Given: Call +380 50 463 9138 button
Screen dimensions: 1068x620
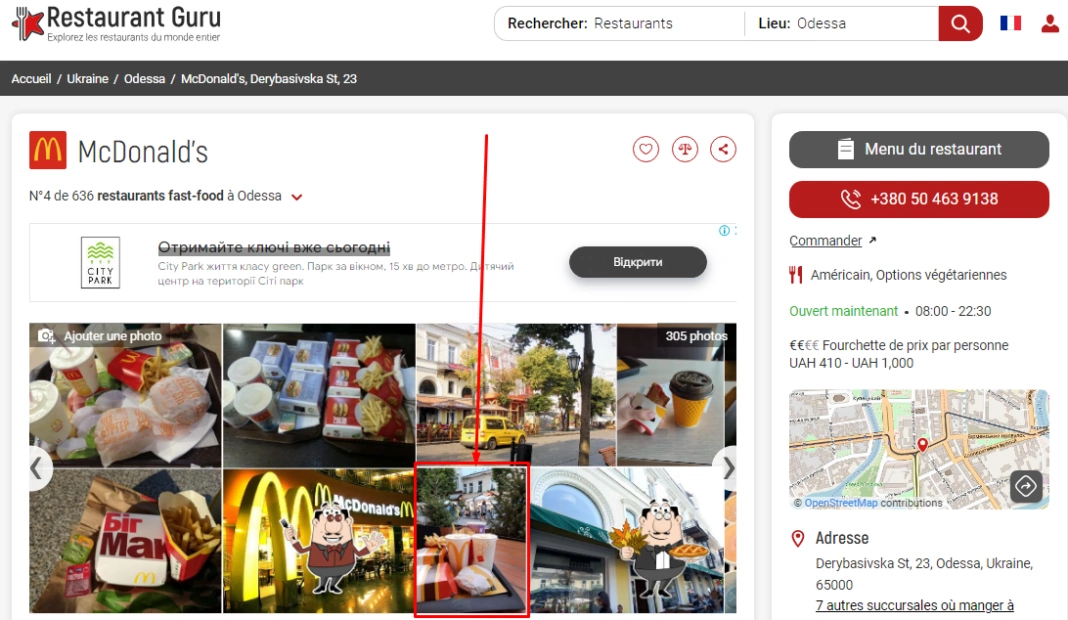Looking at the screenshot, I should [x=919, y=199].
